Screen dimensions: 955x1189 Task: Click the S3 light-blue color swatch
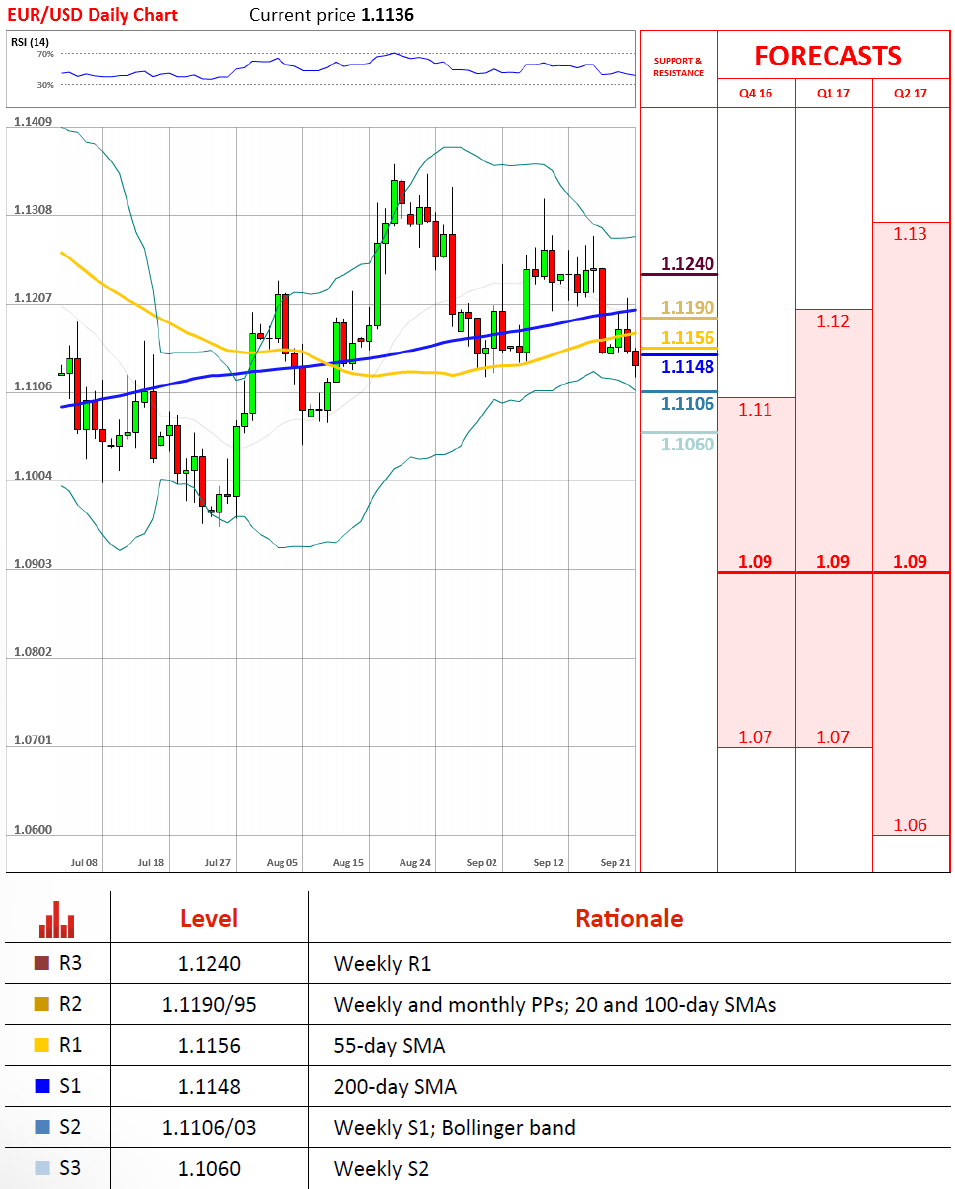click(x=42, y=1168)
